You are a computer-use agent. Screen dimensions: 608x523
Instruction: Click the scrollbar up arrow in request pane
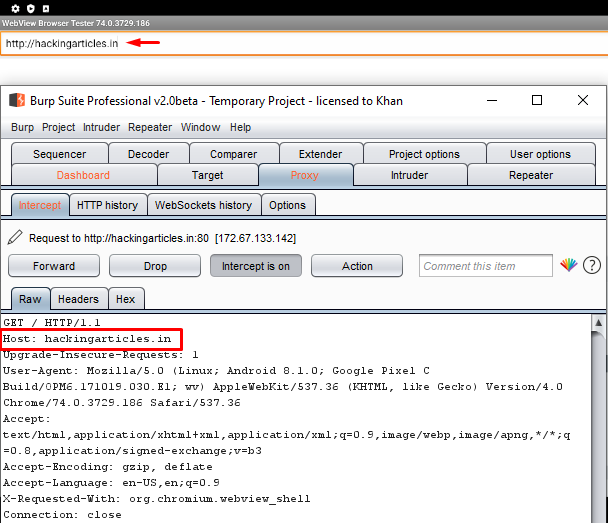pos(598,323)
